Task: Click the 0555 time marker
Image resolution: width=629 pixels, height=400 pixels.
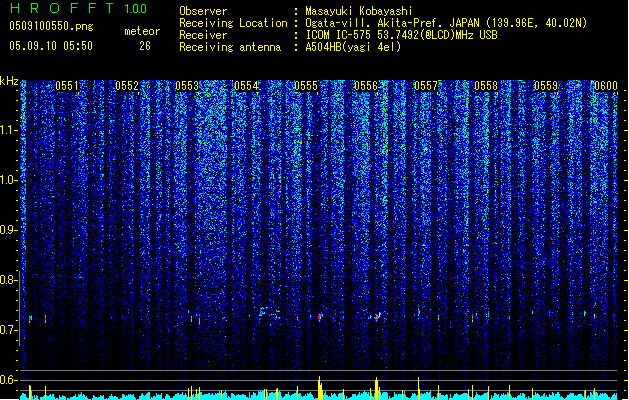Action: (x=306, y=86)
